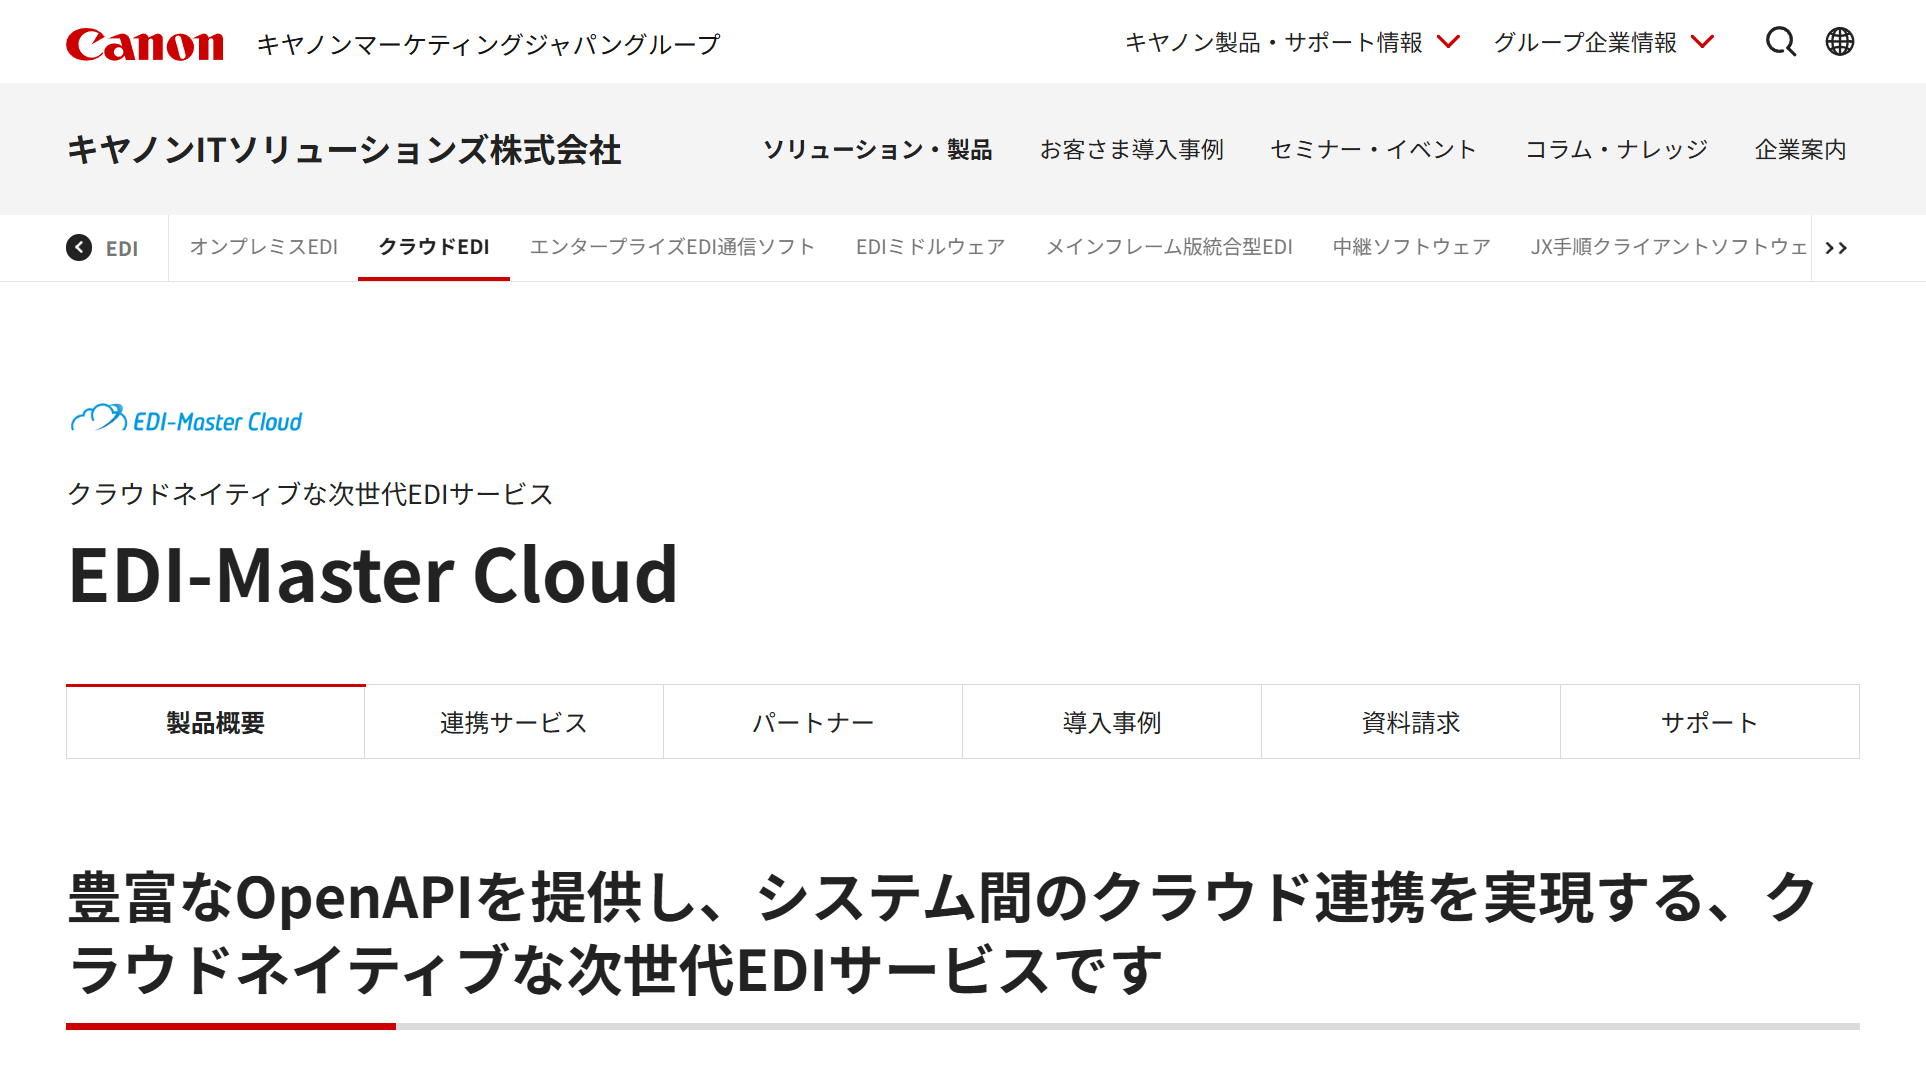The width and height of the screenshot is (1926, 1086).
Task: Open the search icon
Action: point(1781,42)
